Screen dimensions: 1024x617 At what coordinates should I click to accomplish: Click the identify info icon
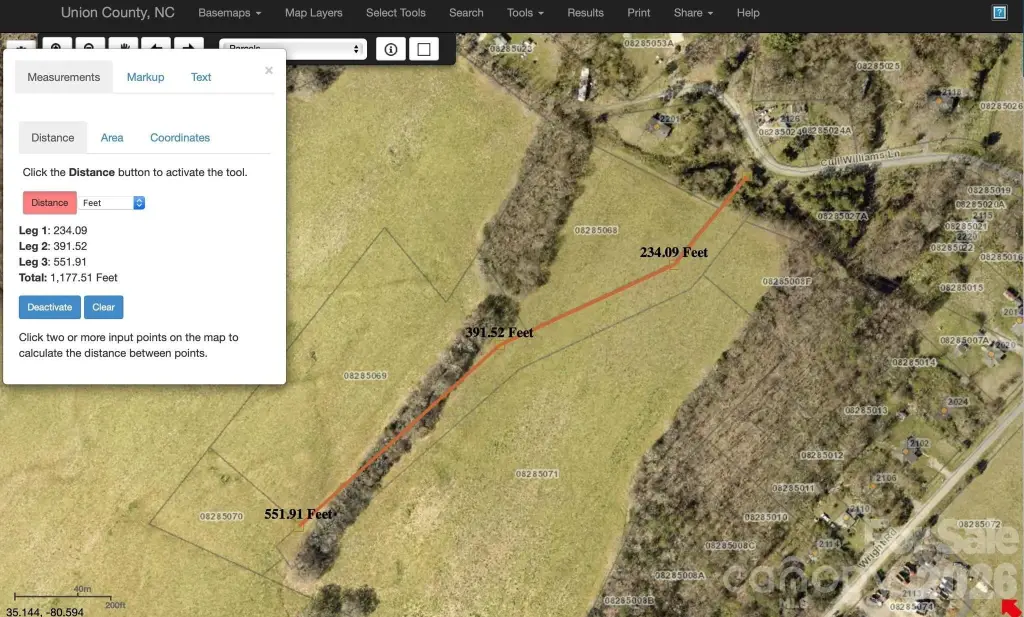pyautogui.click(x=391, y=49)
